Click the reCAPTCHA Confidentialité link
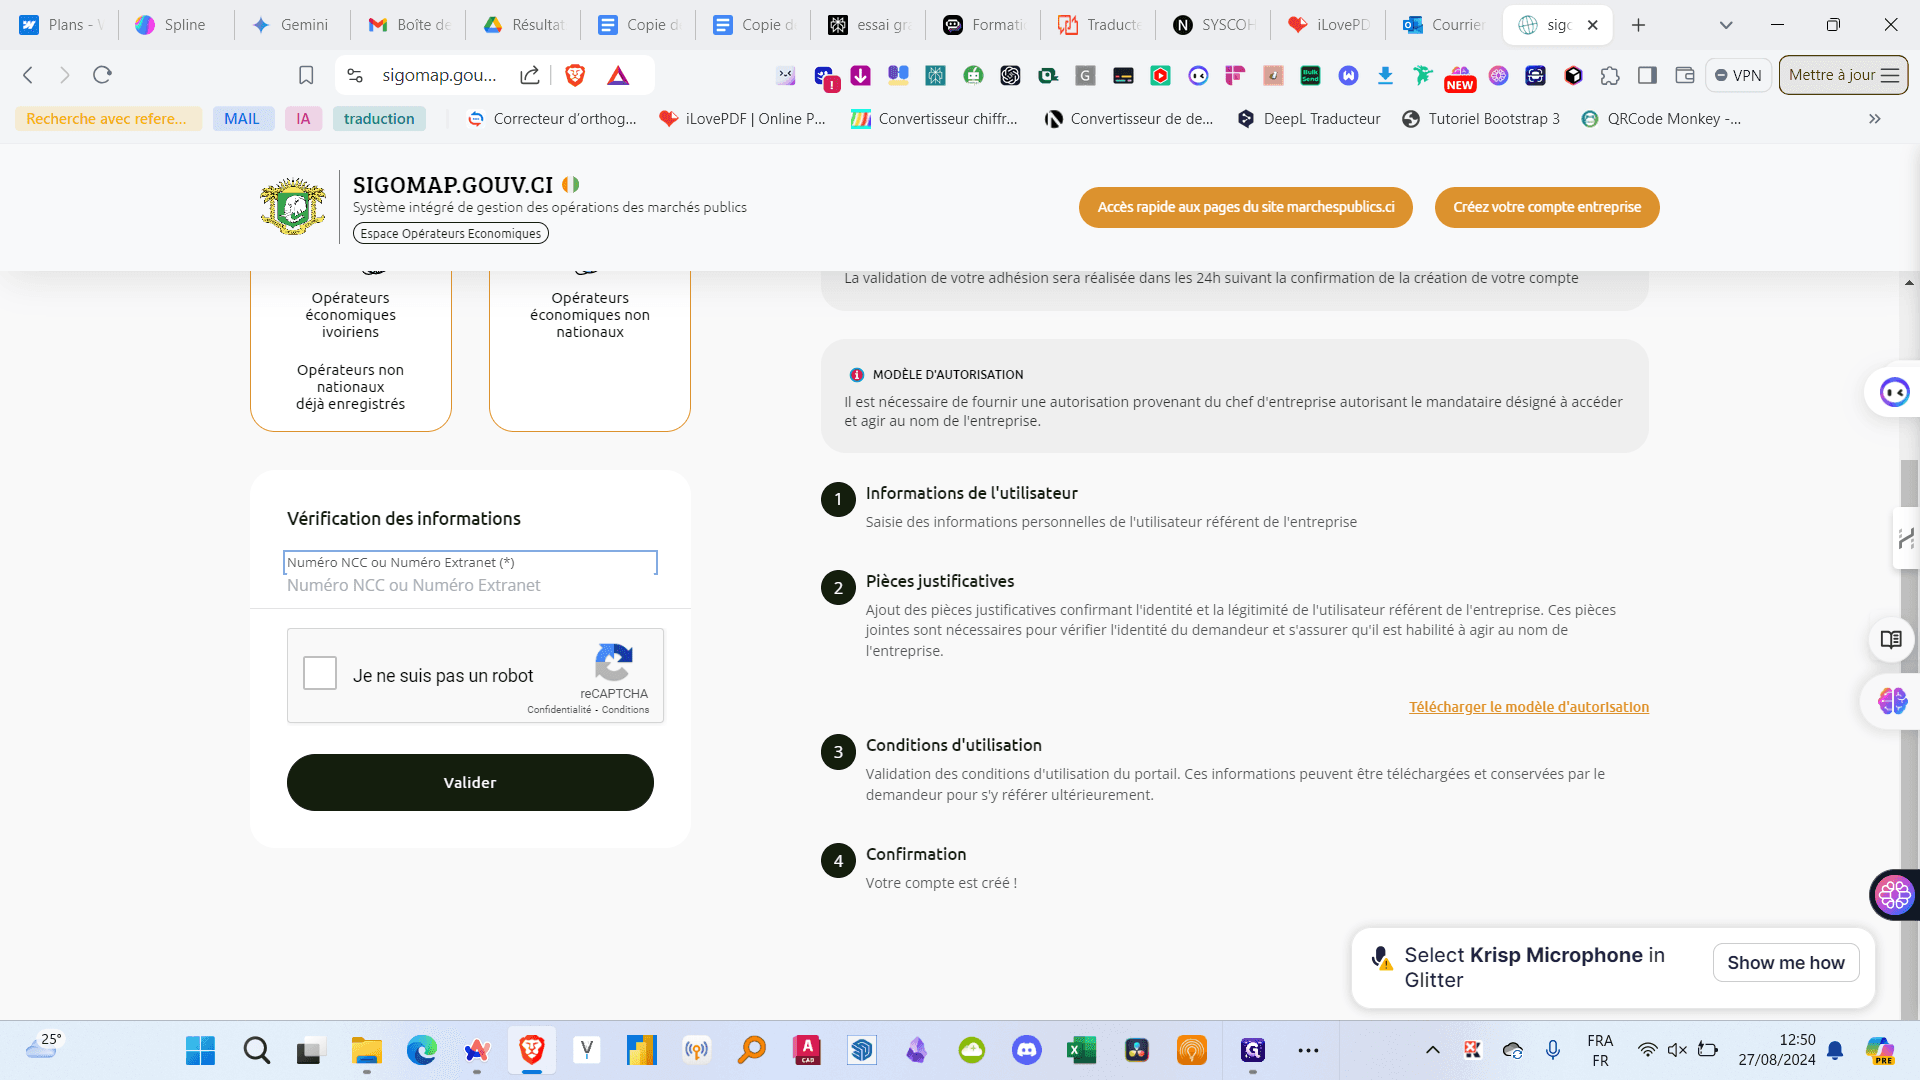Image resolution: width=1920 pixels, height=1080 pixels. [x=559, y=710]
